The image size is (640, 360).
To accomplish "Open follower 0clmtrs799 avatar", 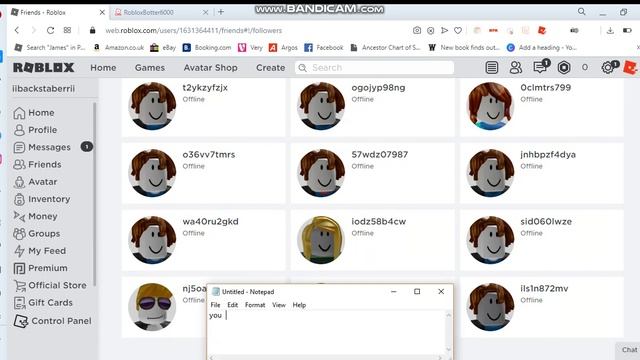I will [x=490, y=106].
